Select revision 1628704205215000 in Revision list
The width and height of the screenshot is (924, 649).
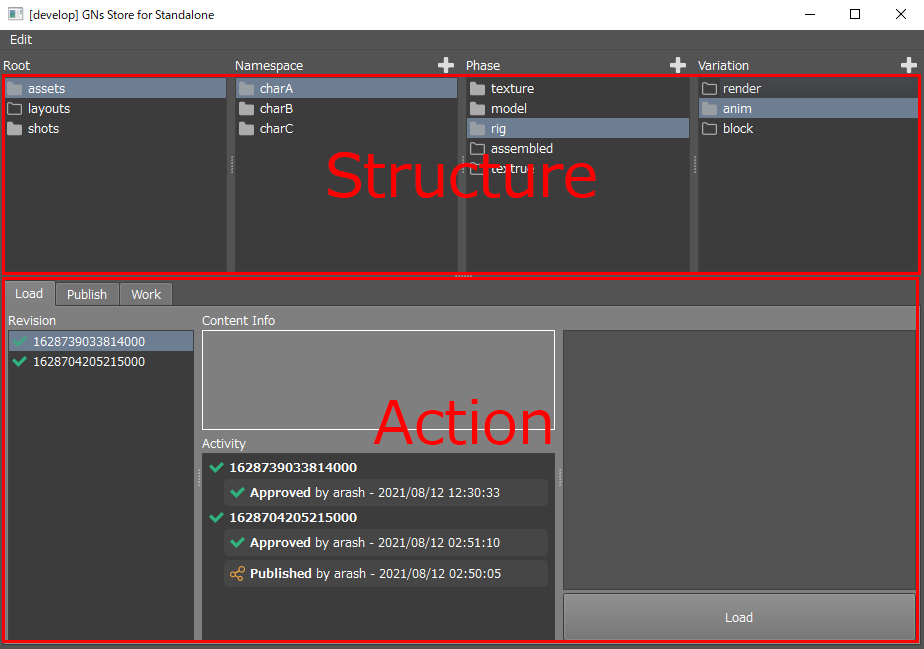(88, 362)
